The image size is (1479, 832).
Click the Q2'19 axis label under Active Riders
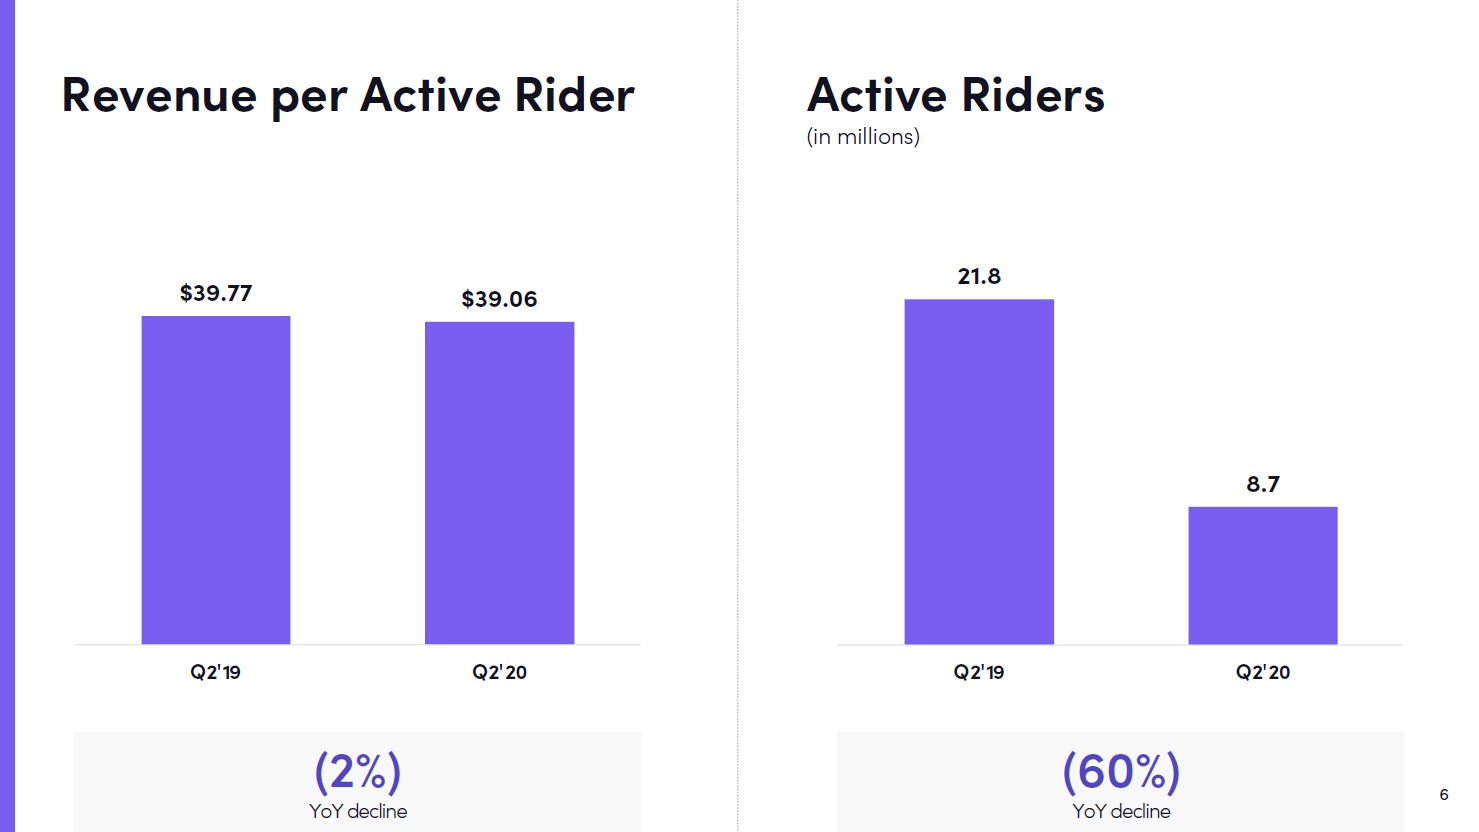pos(979,672)
